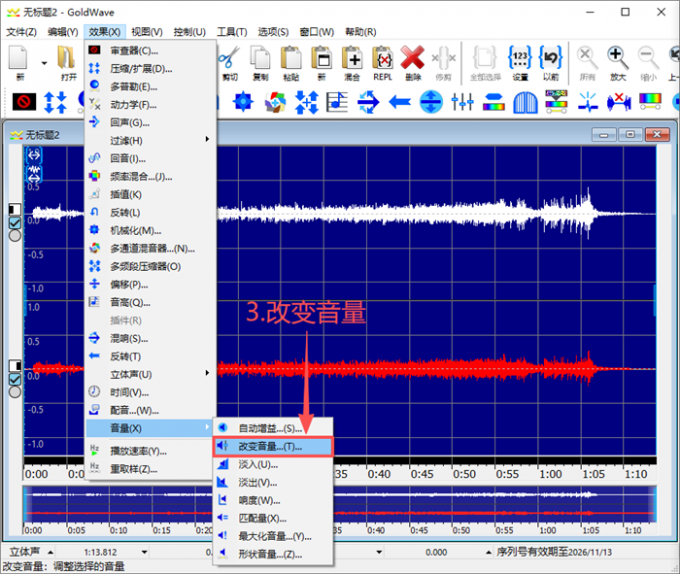This screenshot has width=680, height=574.
Task: Click the copy (复制) toolbar icon
Action: tap(260, 58)
